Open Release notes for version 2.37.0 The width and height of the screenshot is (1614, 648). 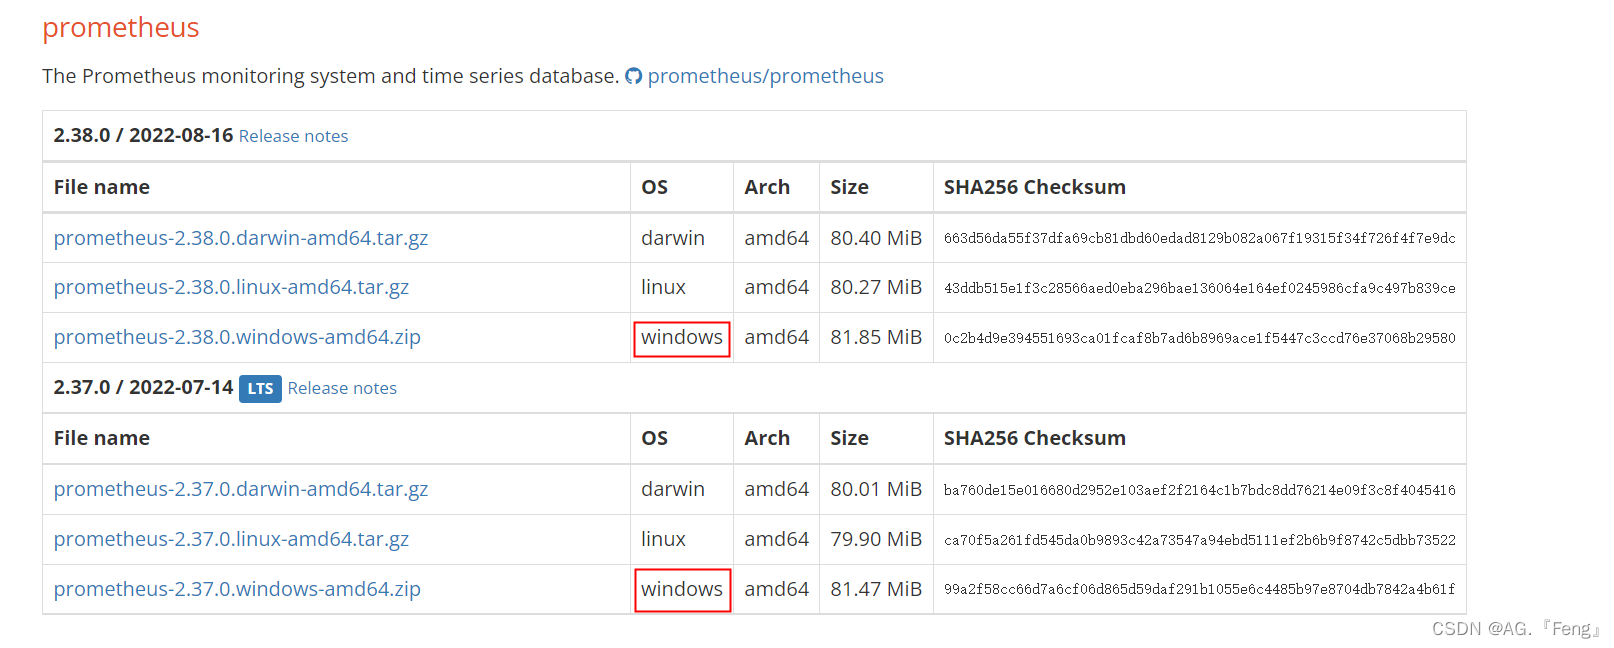[x=341, y=388]
